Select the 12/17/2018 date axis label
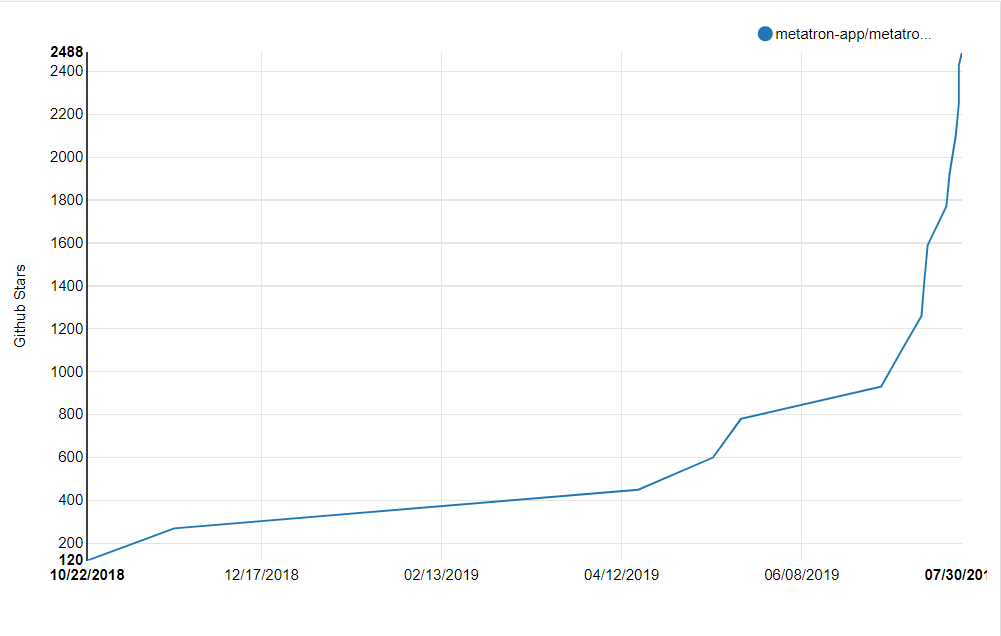The height and width of the screenshot is (636, 1001). [261, 575]
